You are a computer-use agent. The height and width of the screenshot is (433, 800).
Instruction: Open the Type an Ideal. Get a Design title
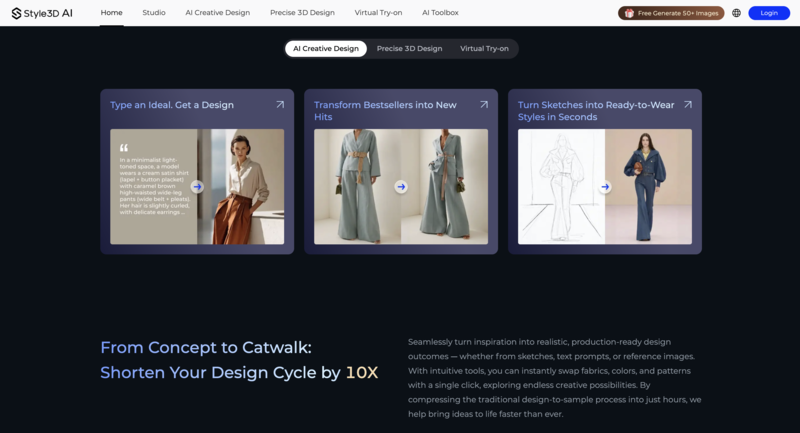click(172, 104)
